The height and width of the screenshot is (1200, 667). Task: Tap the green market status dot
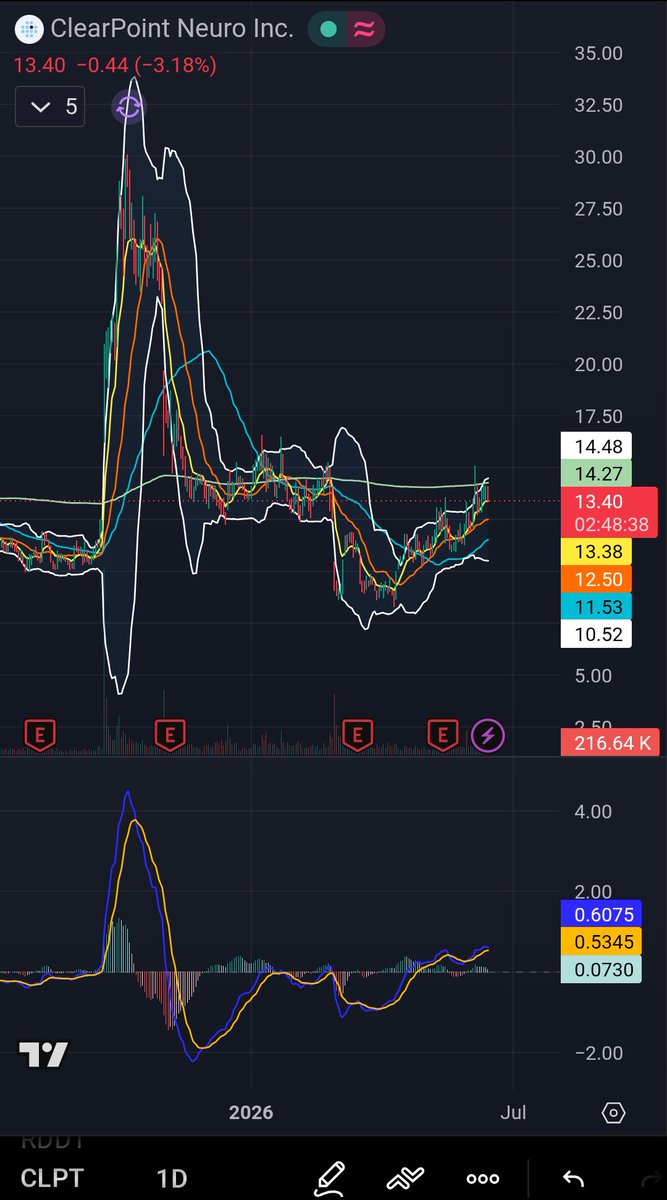tap(328, 30)
